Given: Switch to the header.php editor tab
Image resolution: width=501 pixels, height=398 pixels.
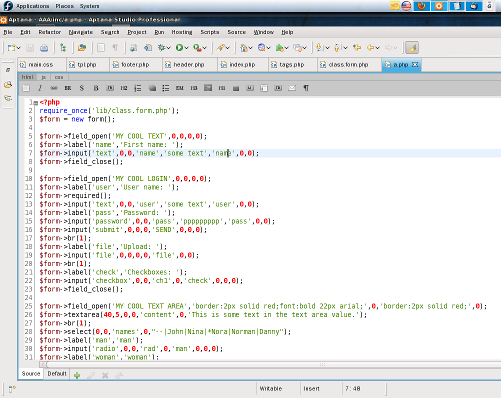Looking at the screenshot, I should [189, 65].
